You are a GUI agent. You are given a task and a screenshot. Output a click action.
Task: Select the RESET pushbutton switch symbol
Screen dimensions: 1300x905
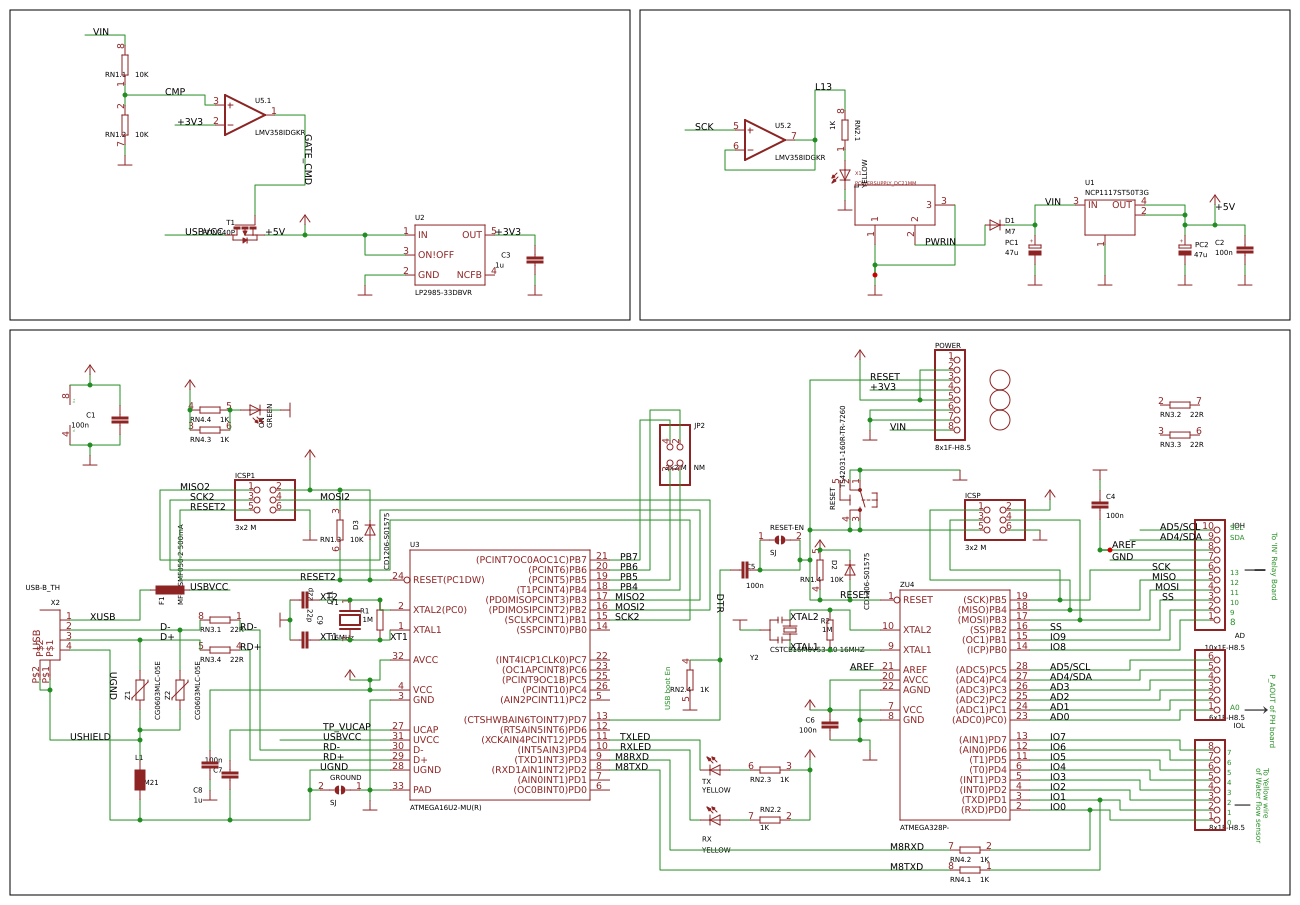point(858,495)
